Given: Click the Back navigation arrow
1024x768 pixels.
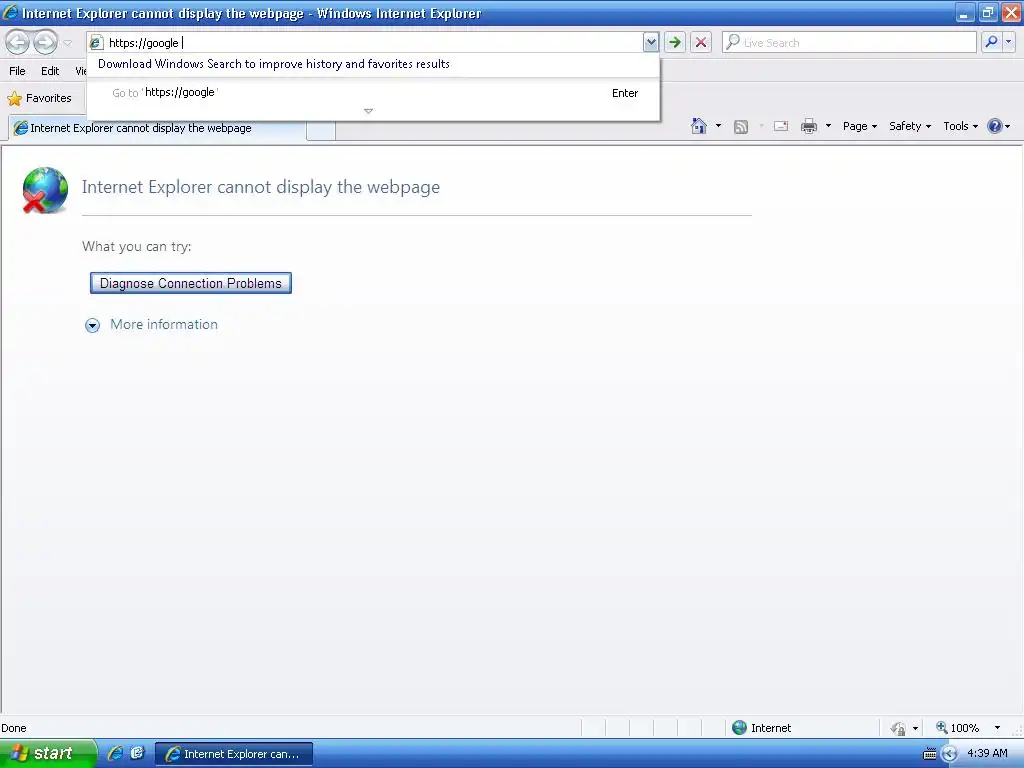Looking at the screenshot, I should pos(18,42).
